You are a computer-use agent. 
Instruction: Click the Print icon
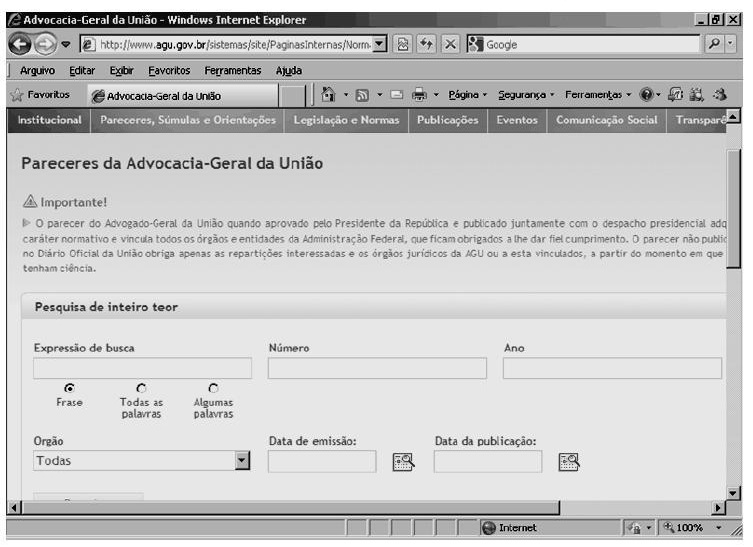pyautogui.click(x=419, y=95)
